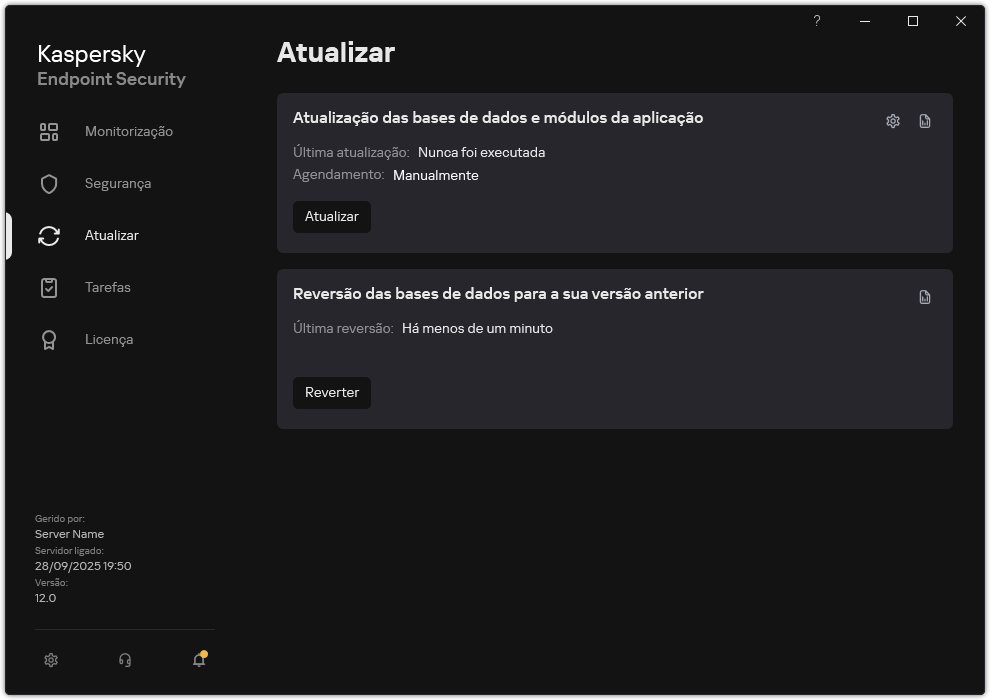Viewport: 990px width, 700px height.
Task: Select the Licença key icon
Action: pyautogui.click(x=48, y=339)
